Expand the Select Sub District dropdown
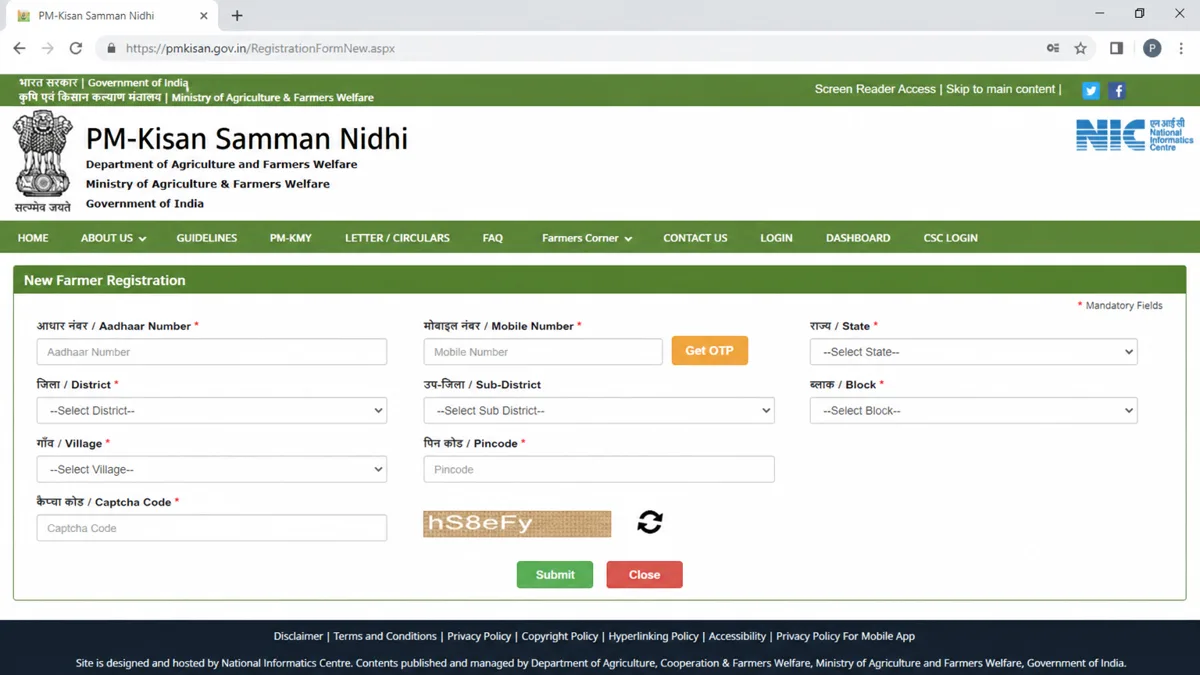Viewport: 1200px width, 675px height. [599, 411]
